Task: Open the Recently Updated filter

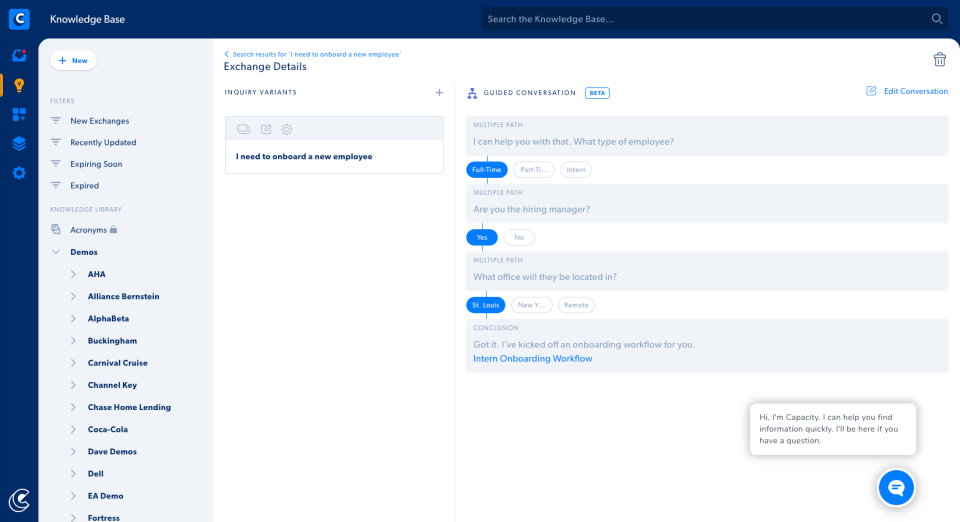Action: click(x=103, y=142)
